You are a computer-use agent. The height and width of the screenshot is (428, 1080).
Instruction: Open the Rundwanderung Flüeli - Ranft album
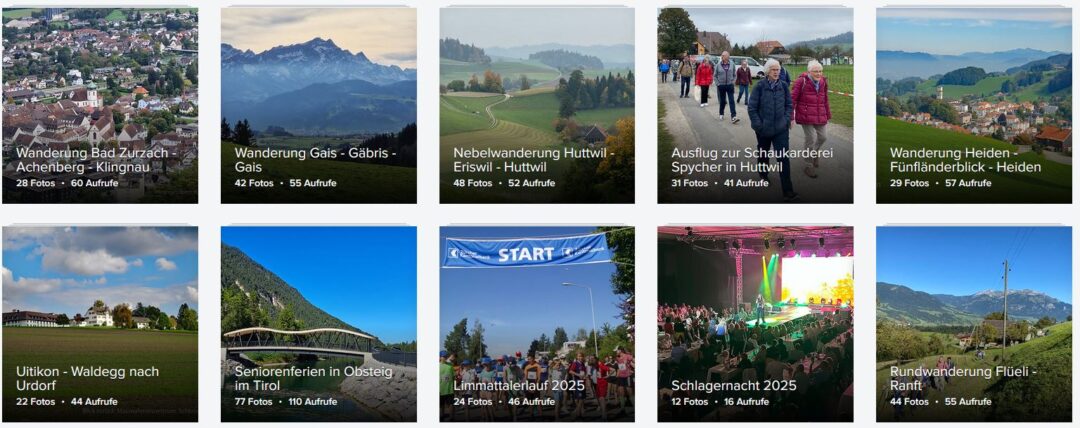(x=974, y=324)
